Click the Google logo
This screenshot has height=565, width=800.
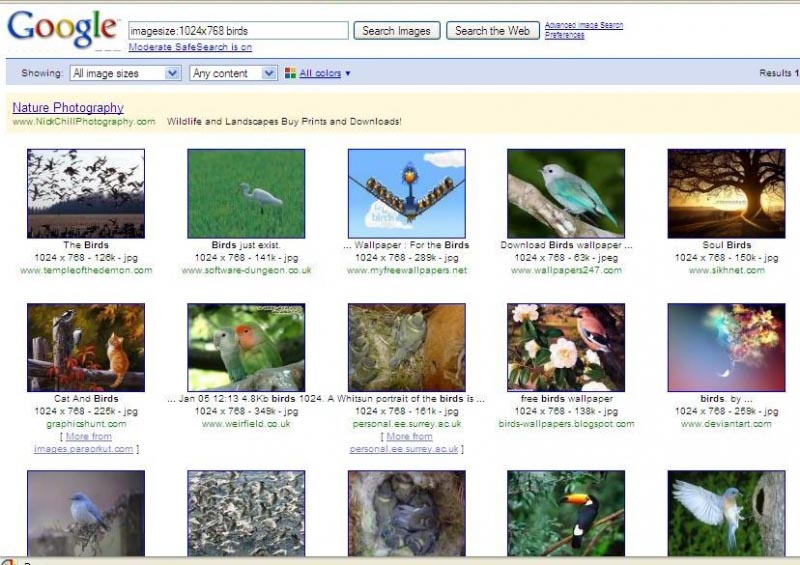60,28
